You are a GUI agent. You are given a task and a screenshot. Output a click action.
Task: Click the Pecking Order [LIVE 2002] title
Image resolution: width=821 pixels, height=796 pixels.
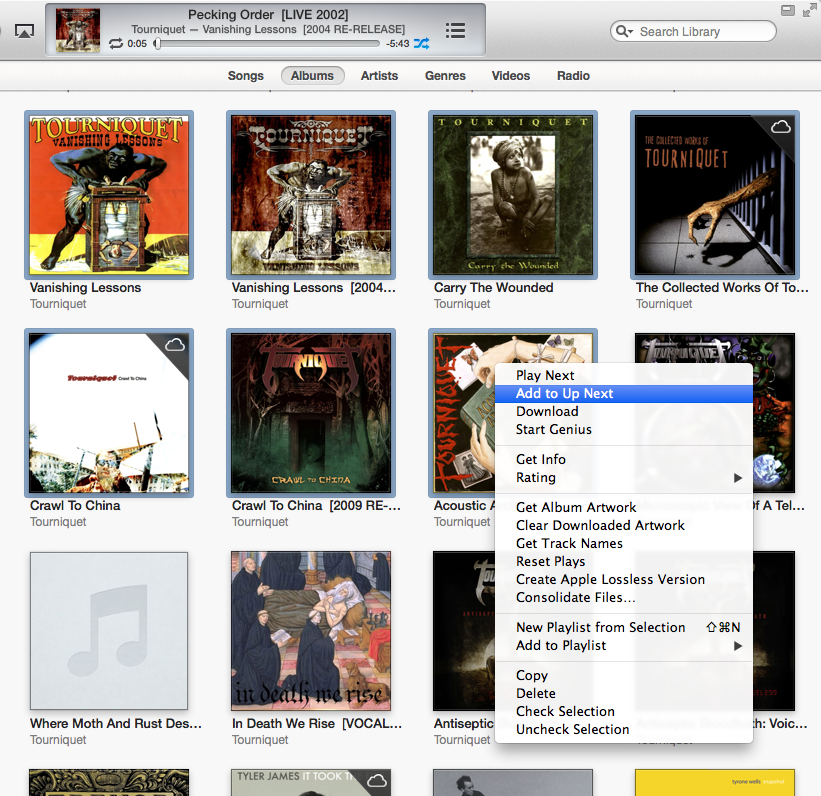point(268,15)
